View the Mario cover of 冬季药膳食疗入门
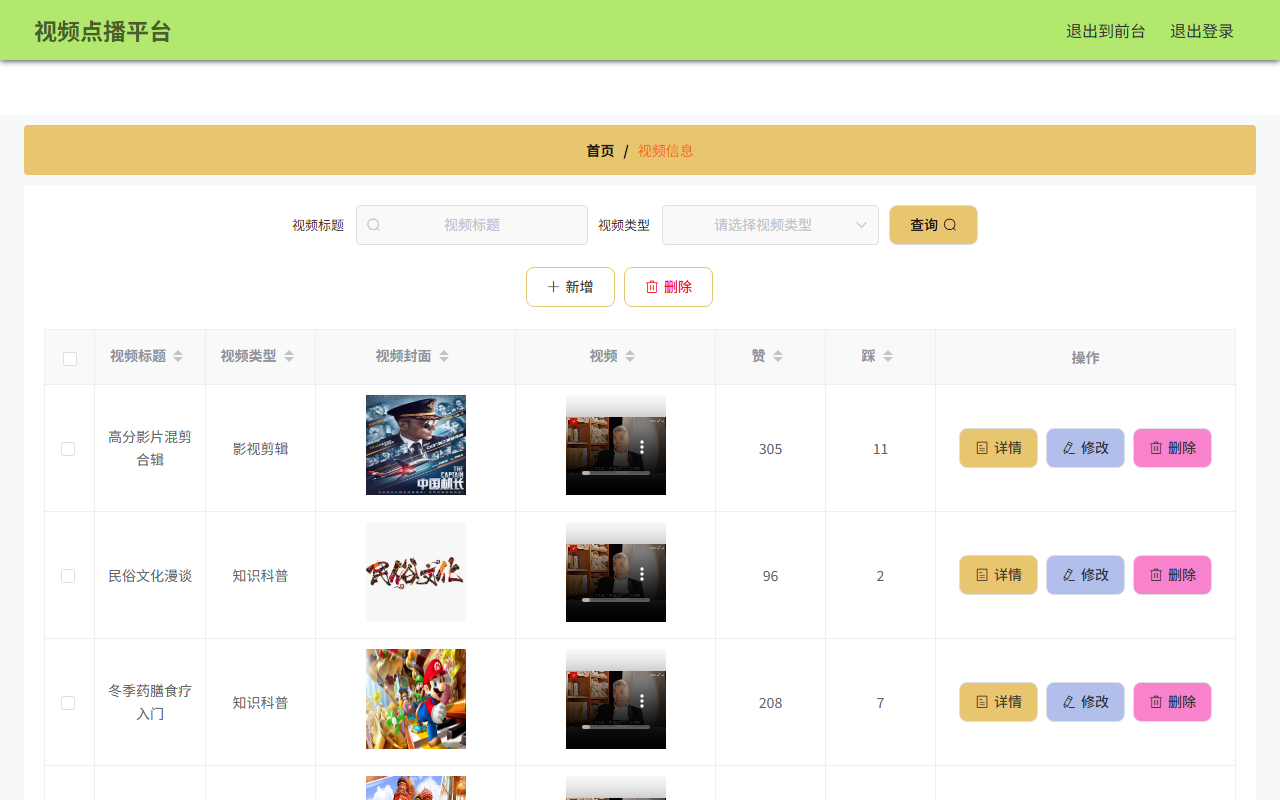 coord(416,699)
